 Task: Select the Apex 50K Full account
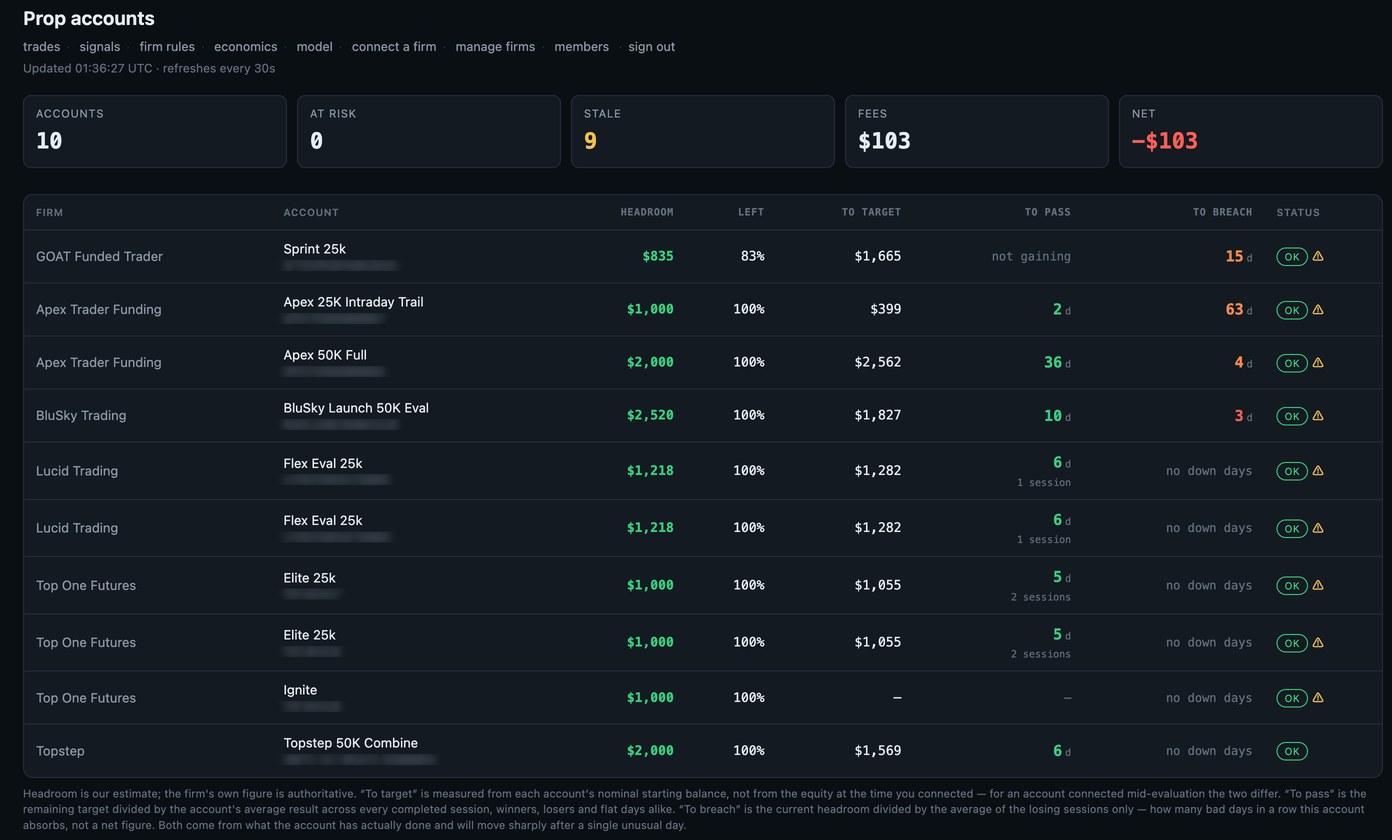tap(325, 355)
